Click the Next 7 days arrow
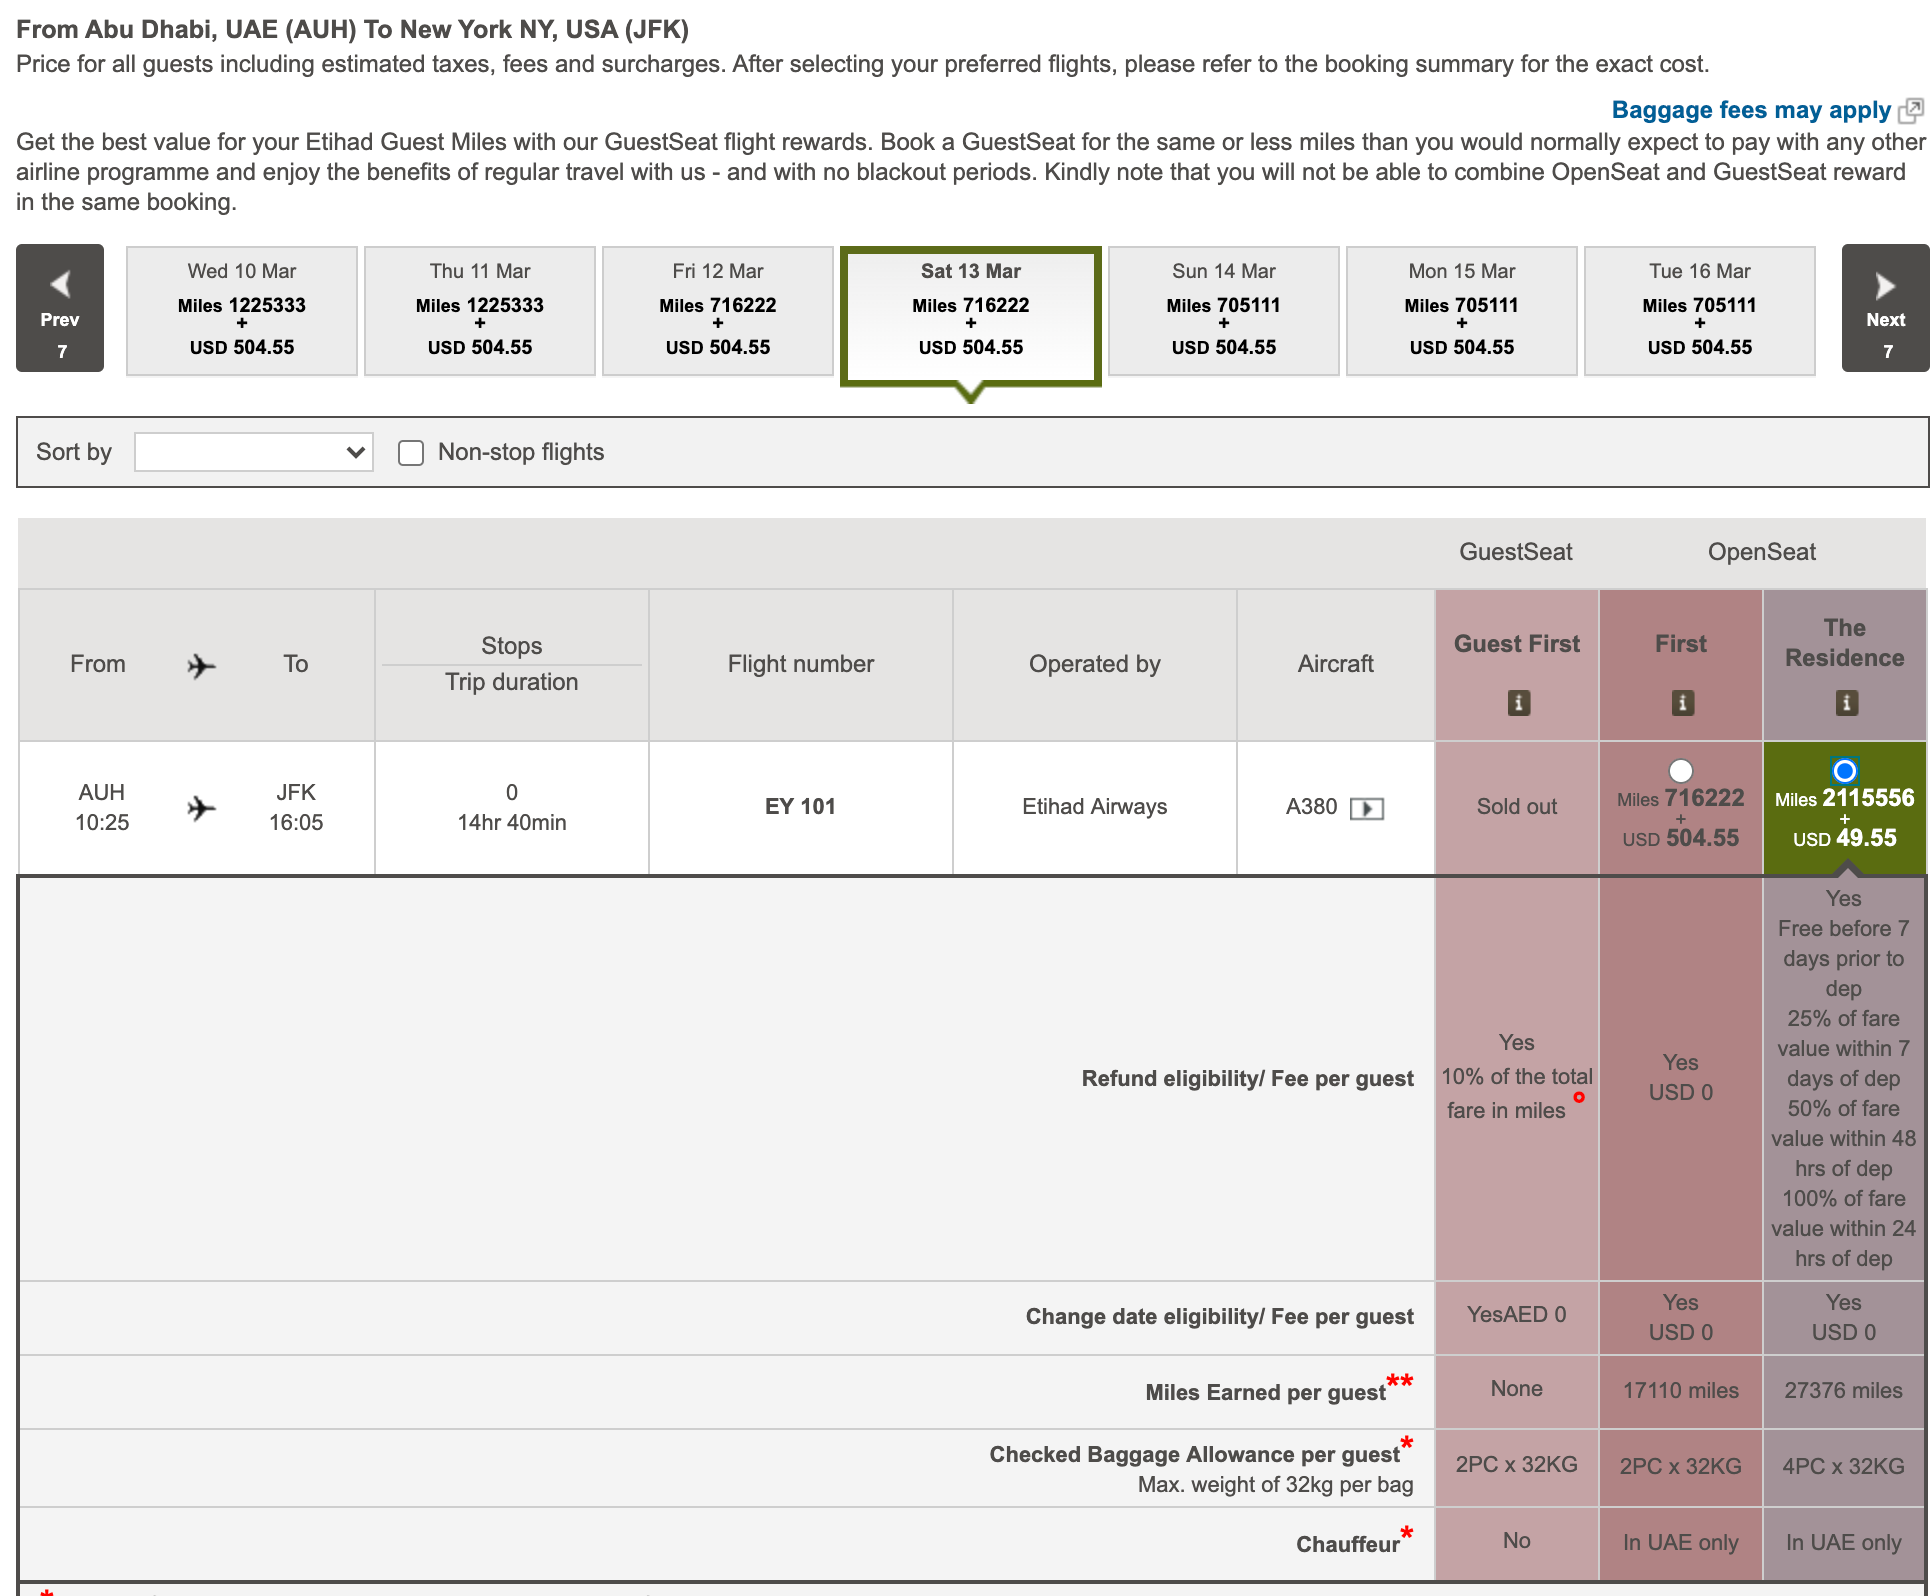The width and height of the screenshot is (1930, 1596). pyautogui.click(x=1885, y=308)
